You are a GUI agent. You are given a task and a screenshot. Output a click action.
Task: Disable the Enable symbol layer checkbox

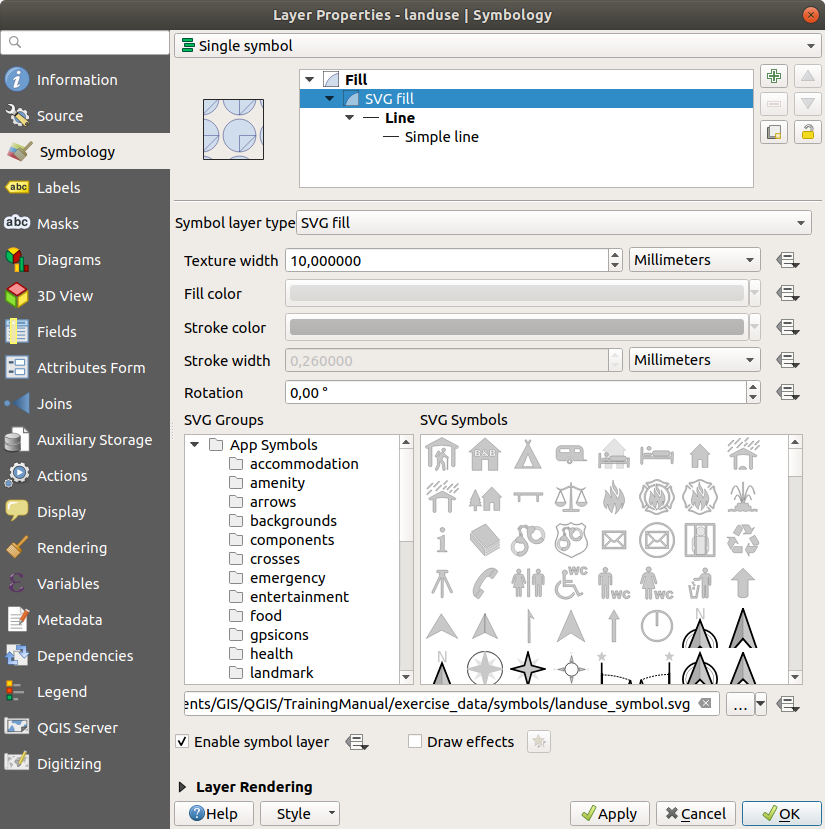point(182,742)
